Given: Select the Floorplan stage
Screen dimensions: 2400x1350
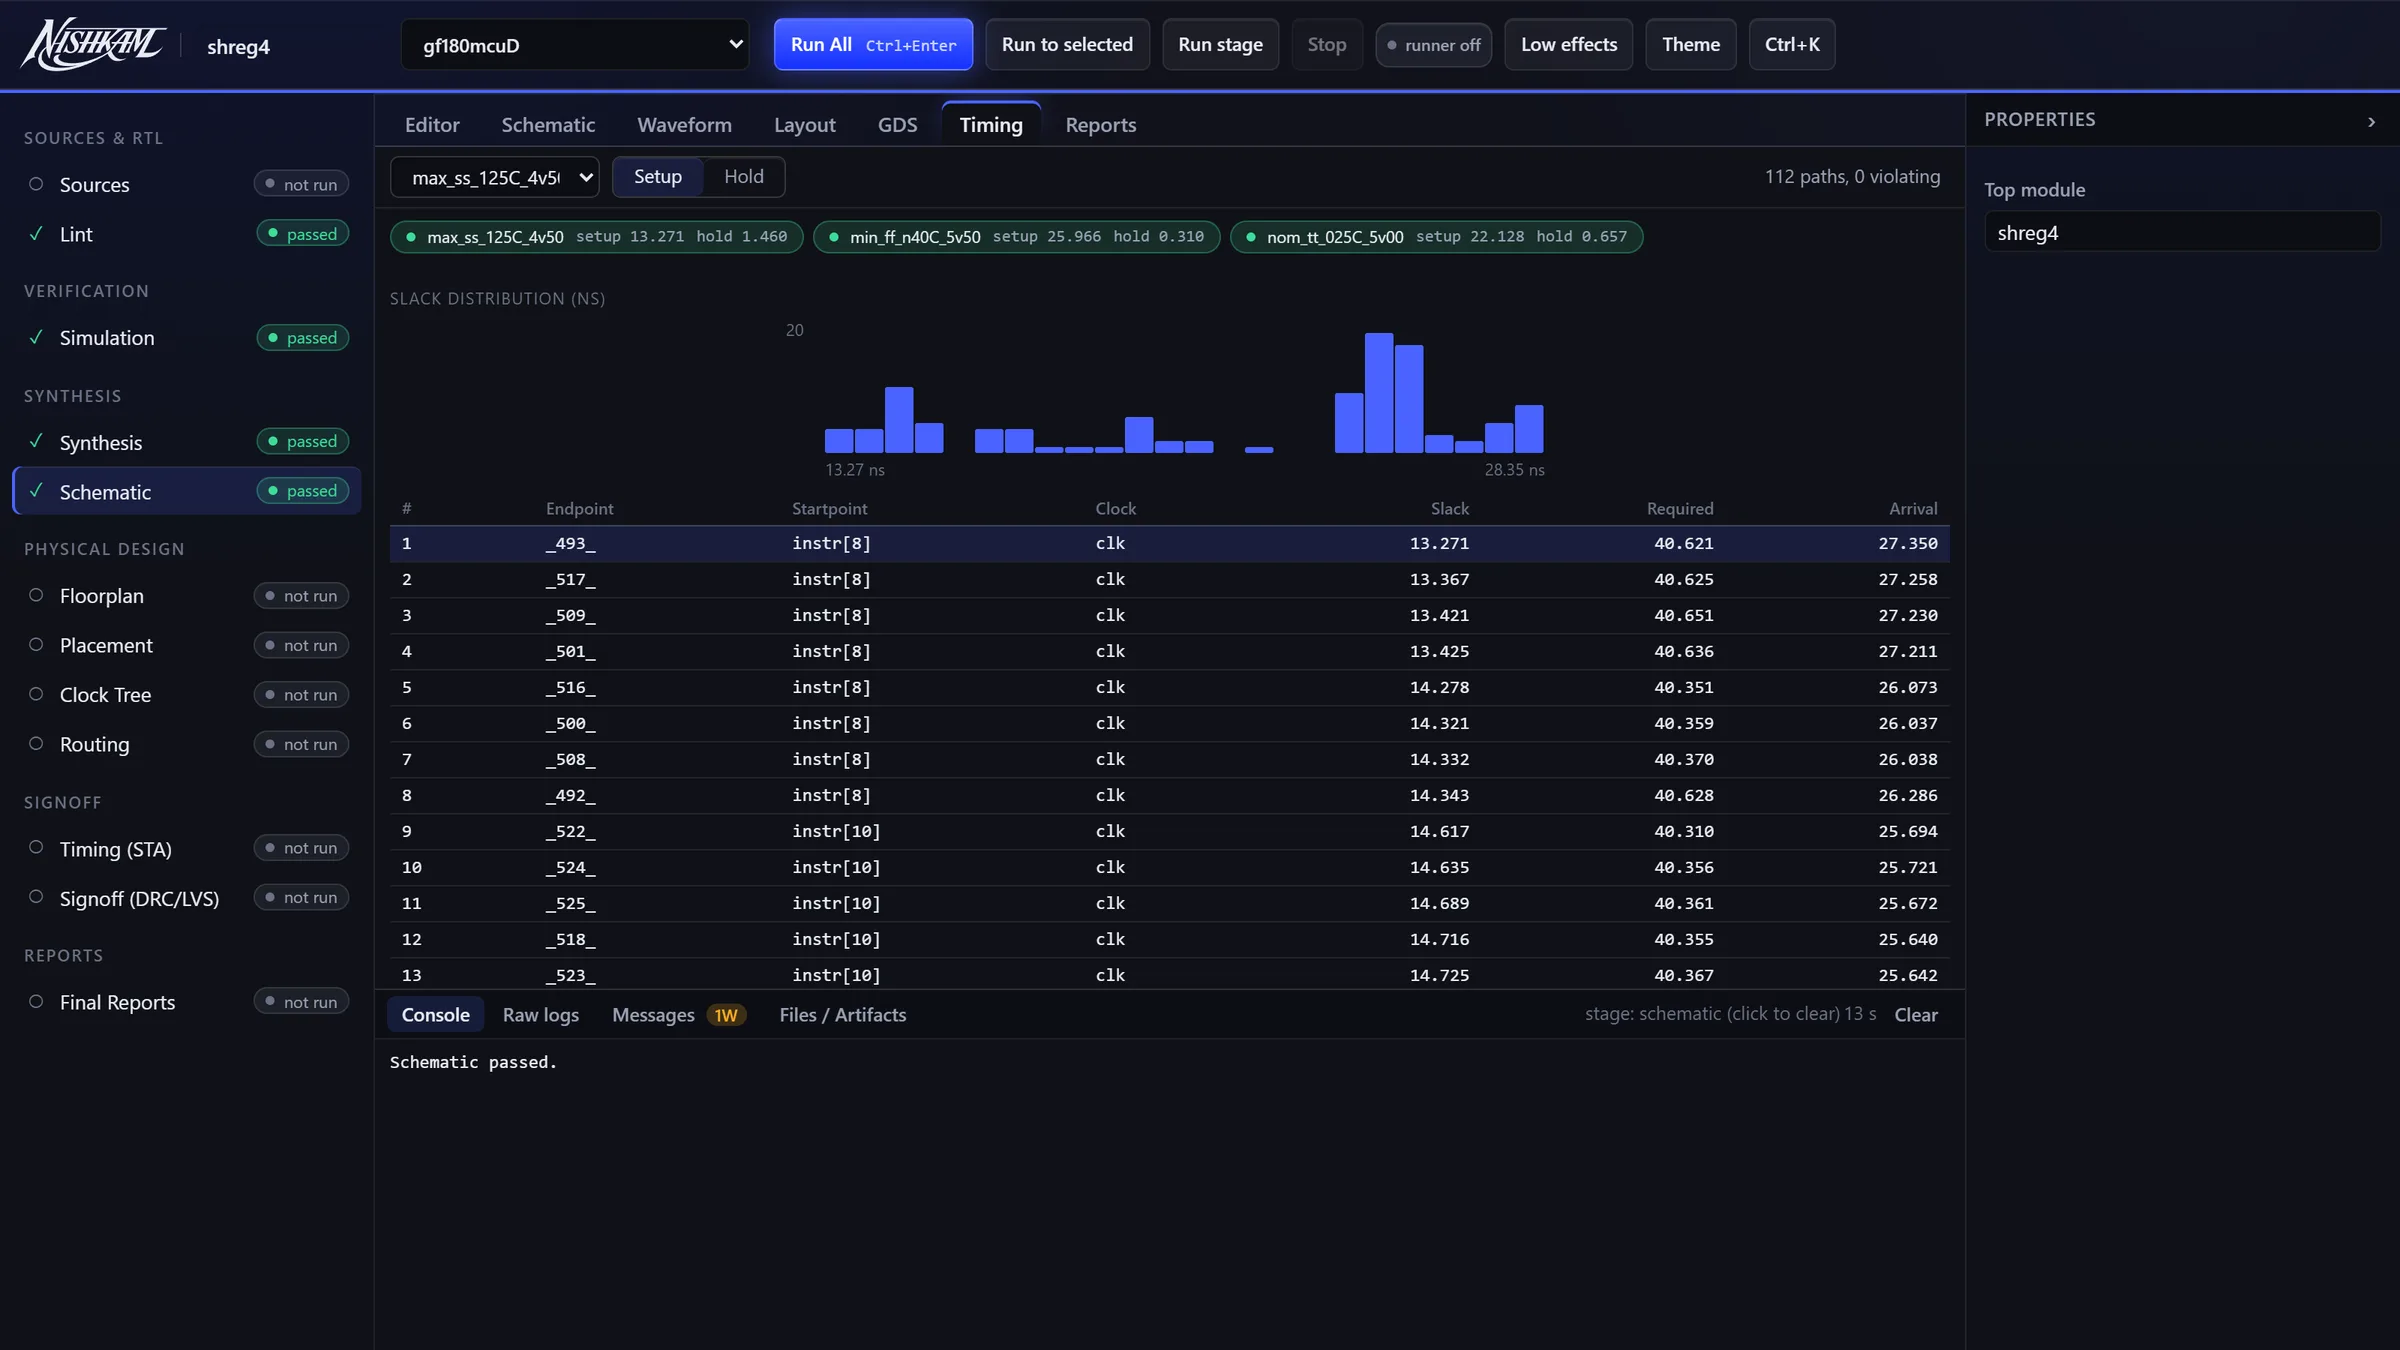Looking at the screenshot, I should tap(187, 596).
